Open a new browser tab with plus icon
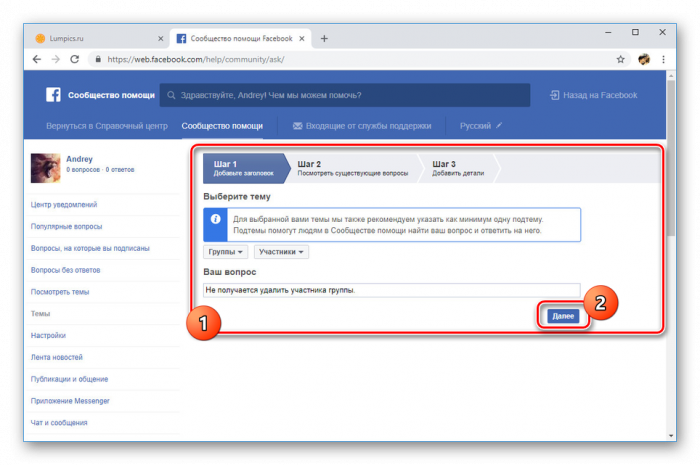Viewport: 700px width, 465px height. (324, 38)
